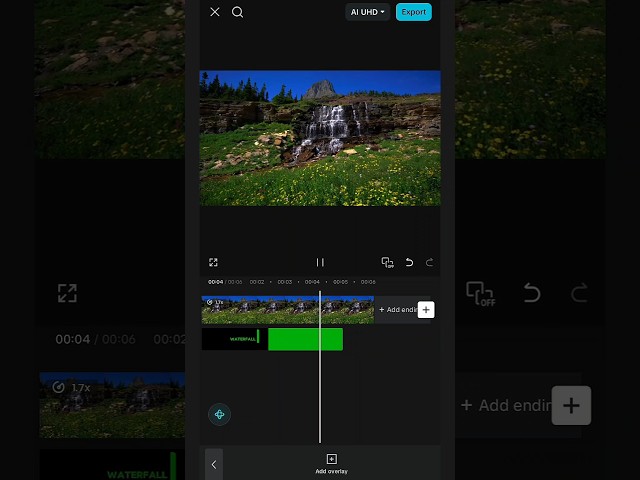Select the green overlay clip

tap(305, 339)
